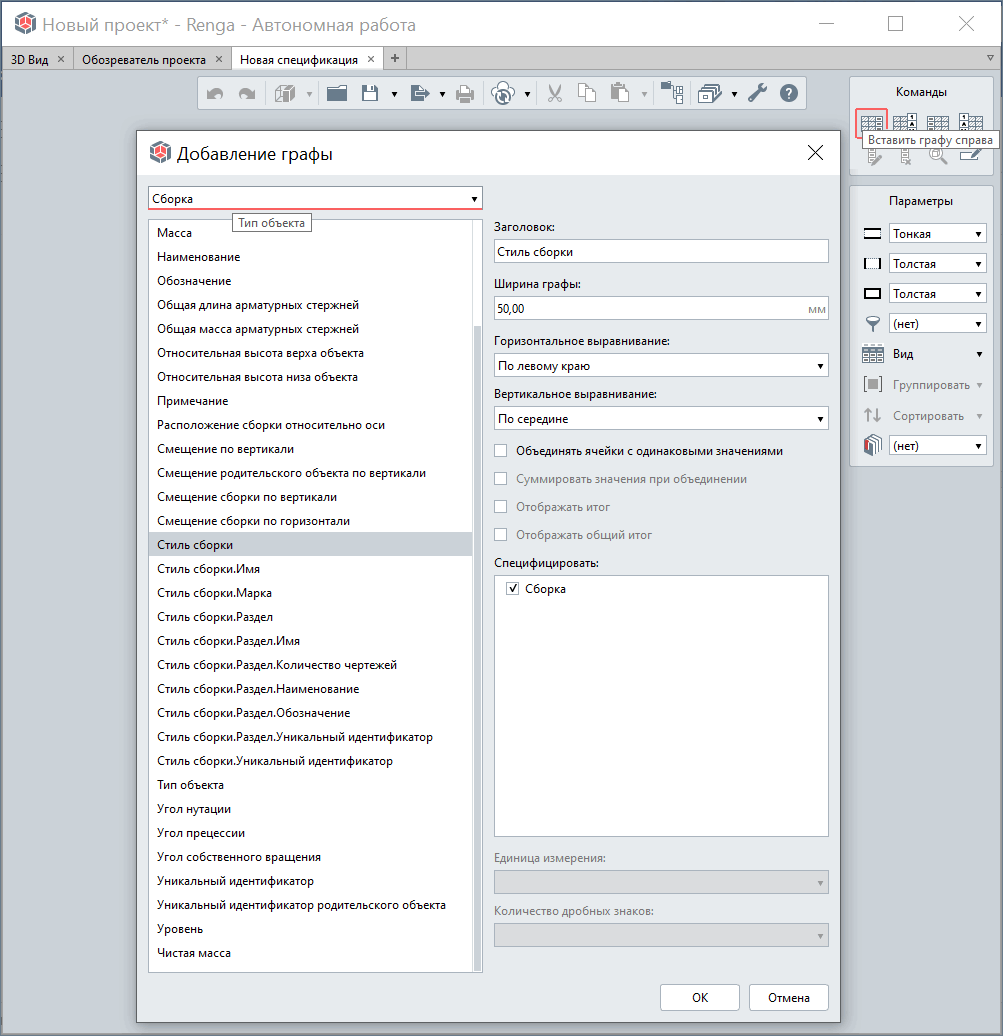Viewport: 1003px width, 1036px height.
Task: Click the Заголовок text field
Action: (661, 251)
